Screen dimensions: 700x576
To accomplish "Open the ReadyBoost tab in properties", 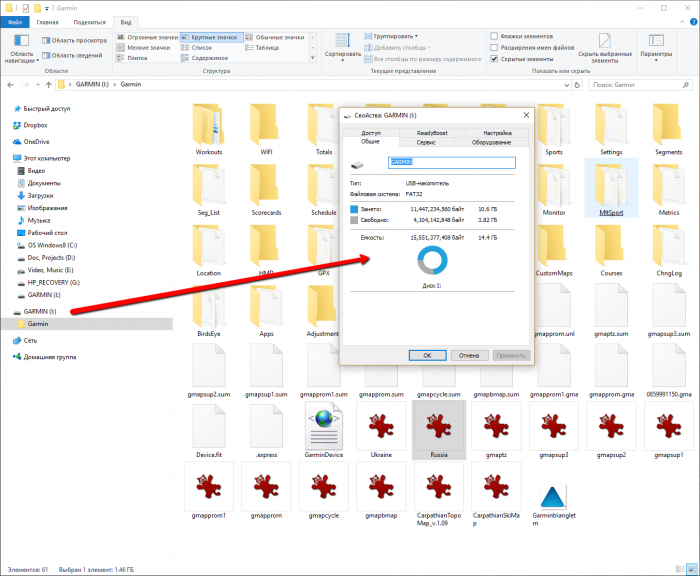I will coord(432,133).
